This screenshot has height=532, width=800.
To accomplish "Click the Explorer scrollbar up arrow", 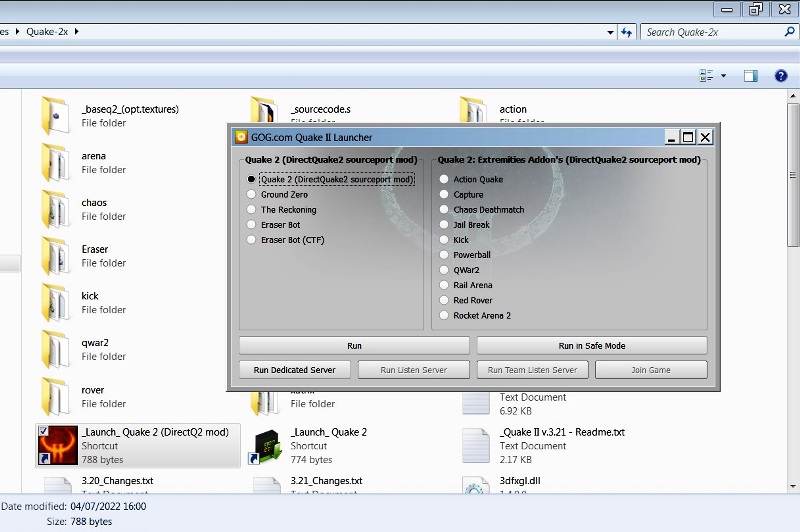I will tap(793, 96).
